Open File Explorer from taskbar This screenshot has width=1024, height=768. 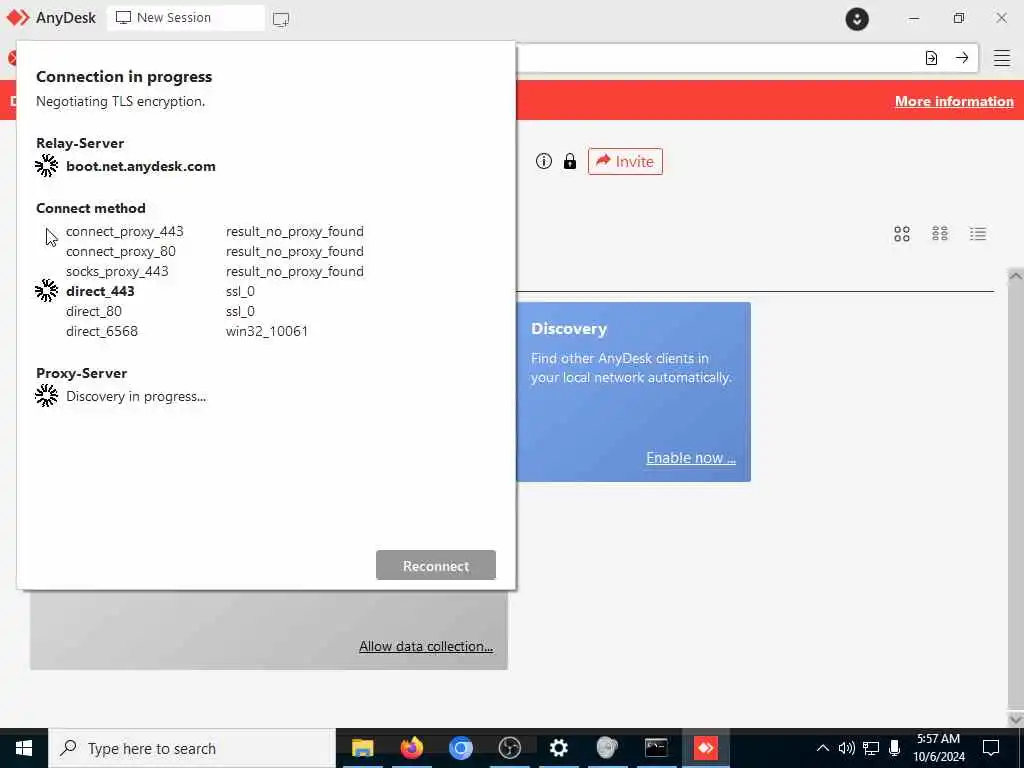362,748
